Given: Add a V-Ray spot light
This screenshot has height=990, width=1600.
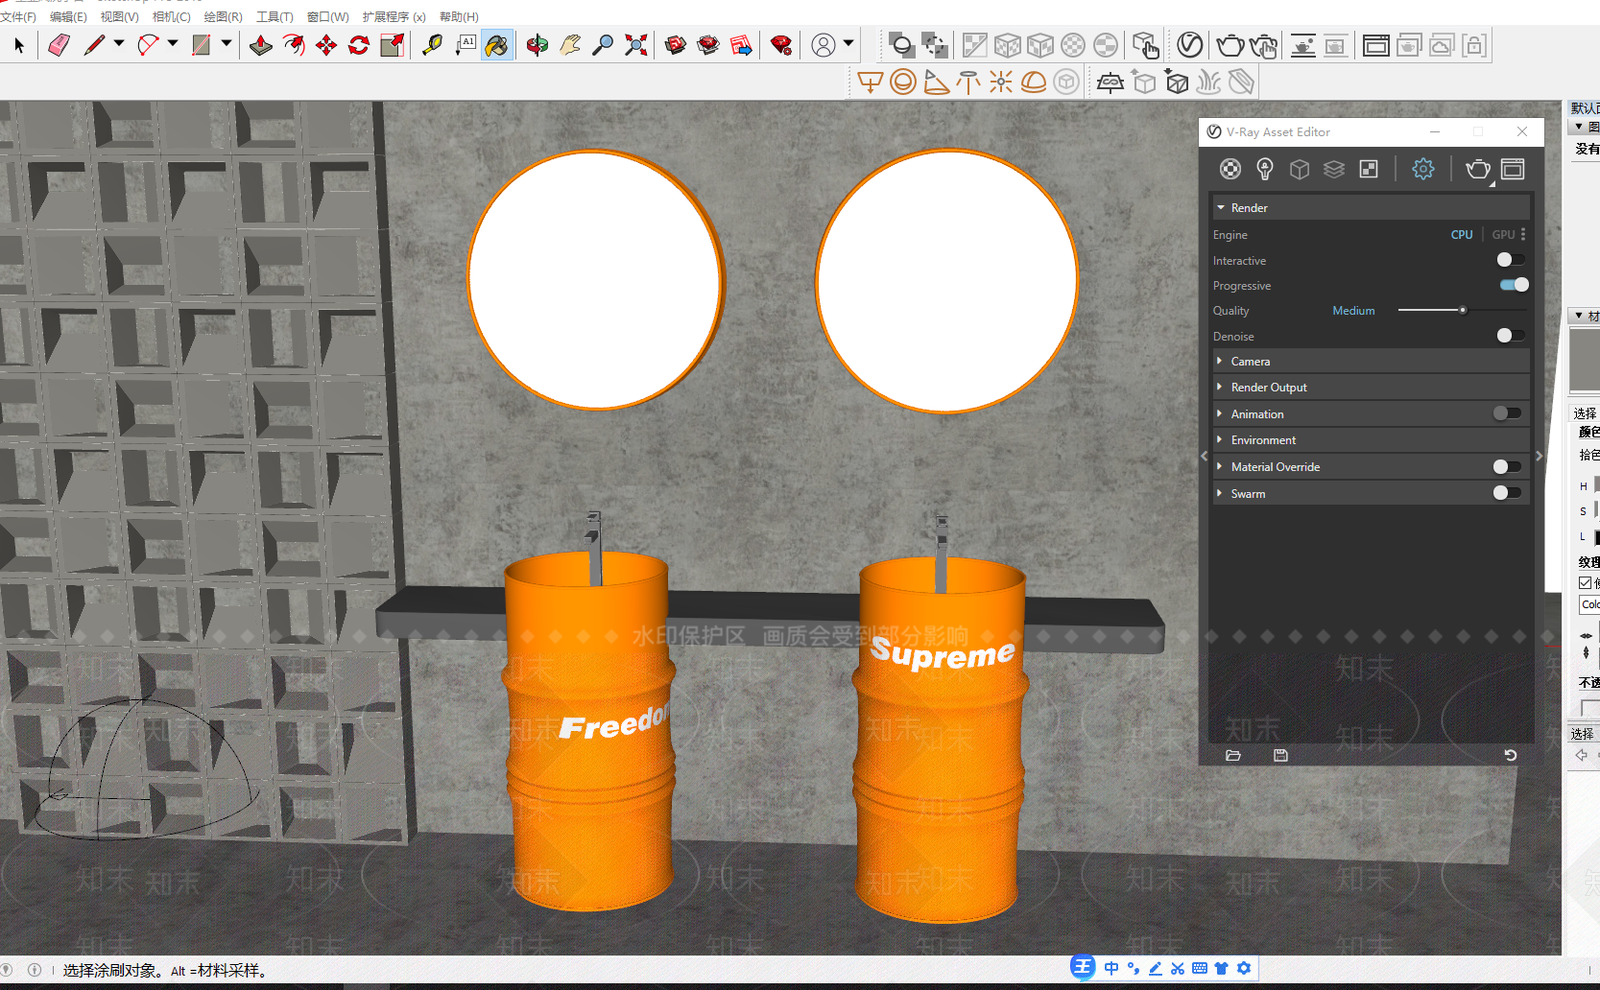Looking at the screenshot, I should (936, 82).
